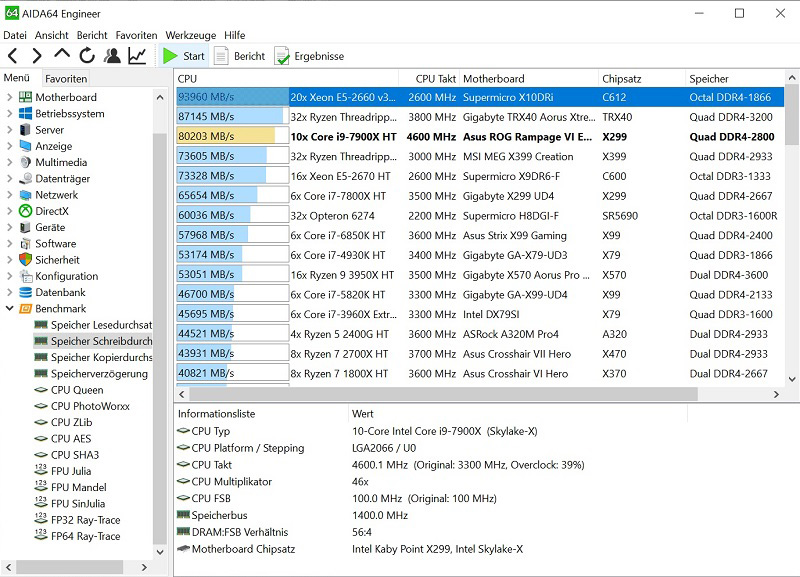Click the refresh toolbar icon
This screenshot has width=800, height=577.
point(87,56)
